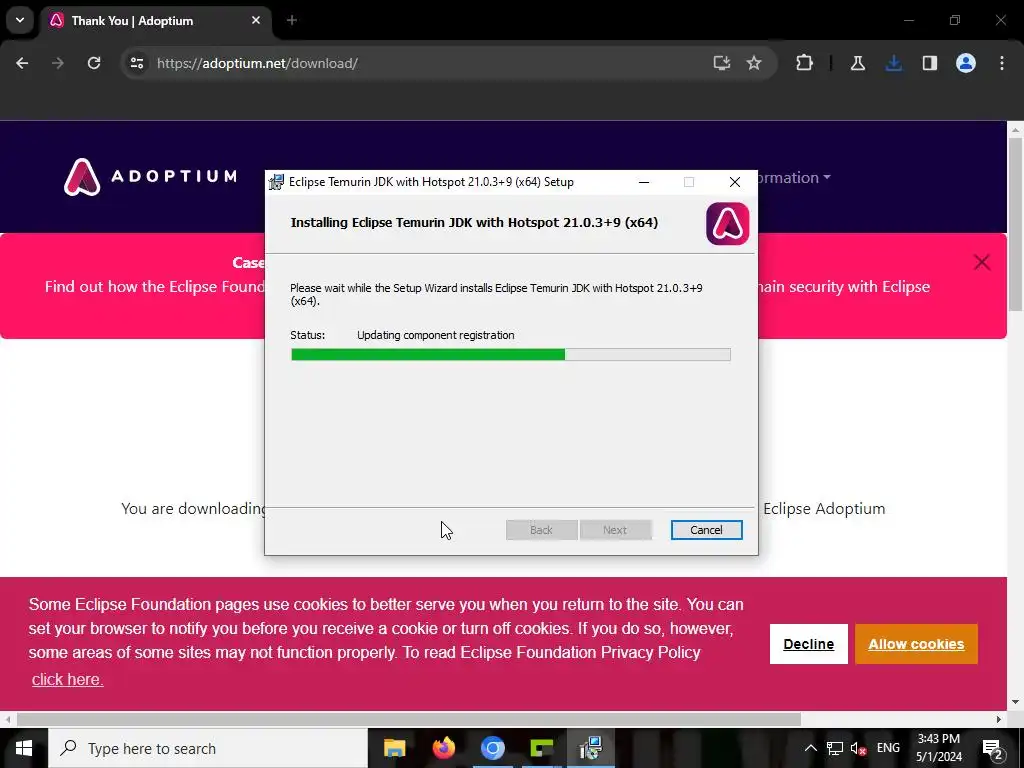Click the taskbar search box
Viewport: 1024px width, 768px height.
tap(208, 748)
